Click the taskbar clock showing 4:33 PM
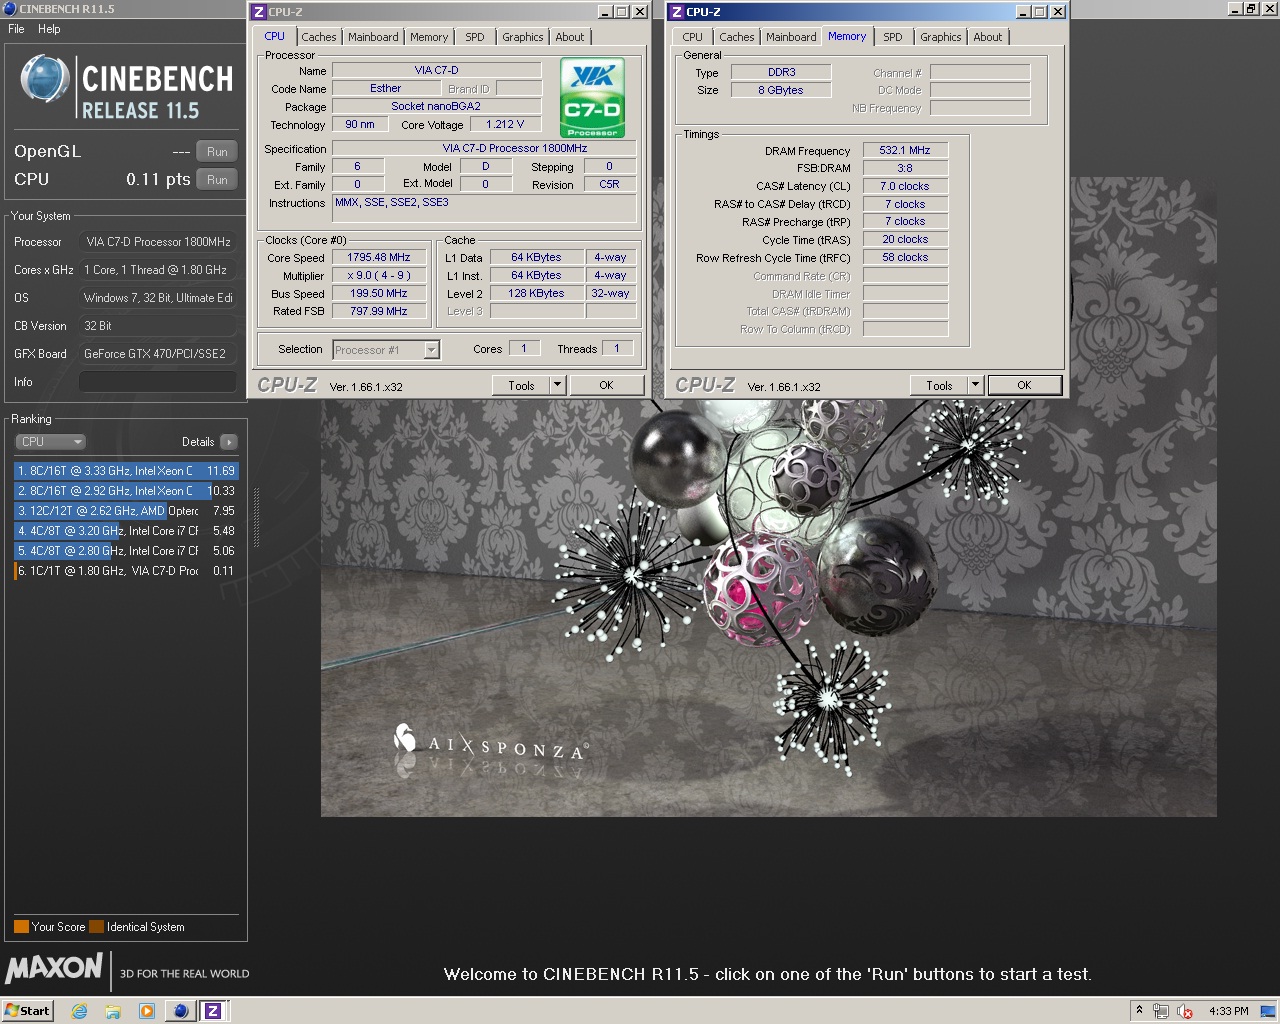This screenshot has height=1024, width=1280. 1228,1011
